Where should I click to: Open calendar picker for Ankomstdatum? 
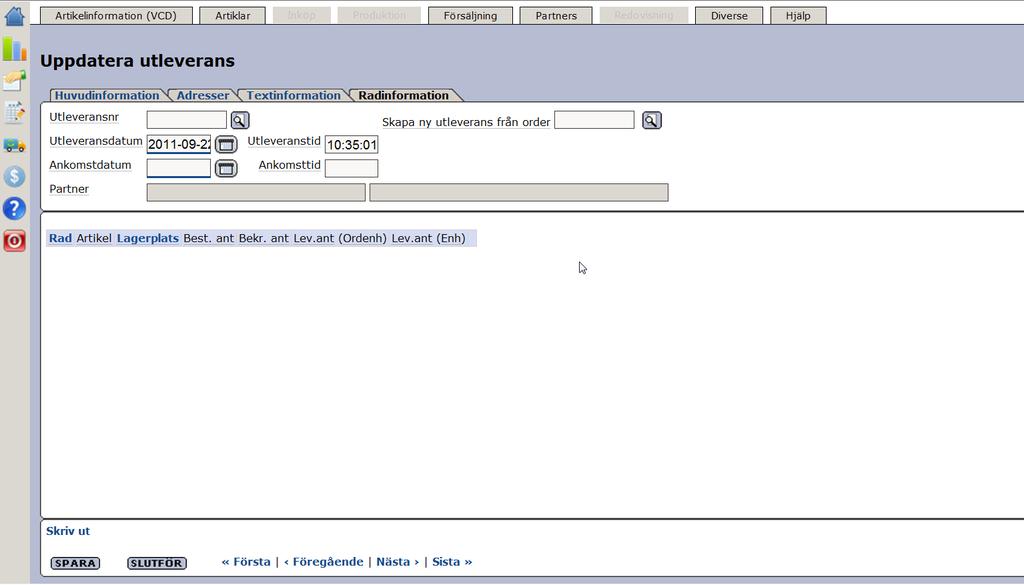click(226, 168)
